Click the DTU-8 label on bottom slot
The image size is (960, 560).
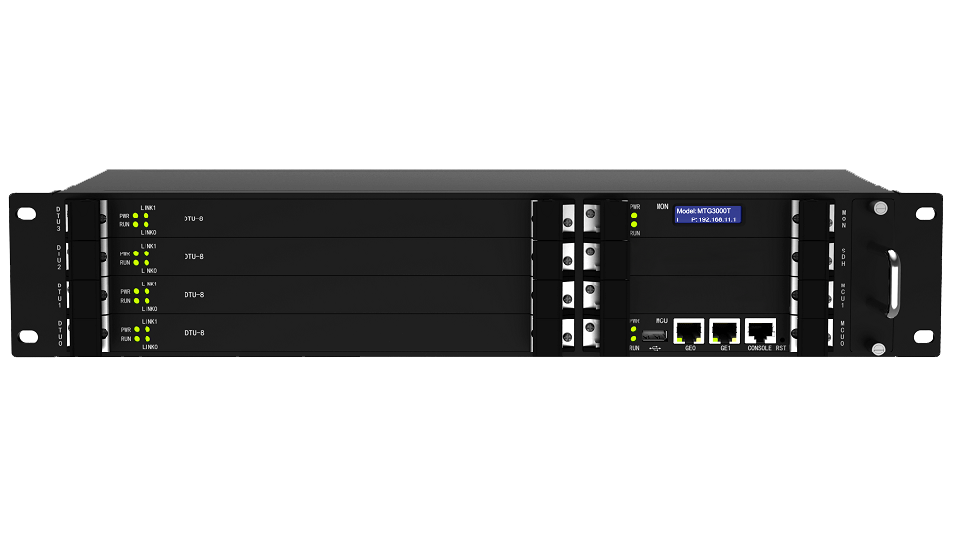pos(194,333)
